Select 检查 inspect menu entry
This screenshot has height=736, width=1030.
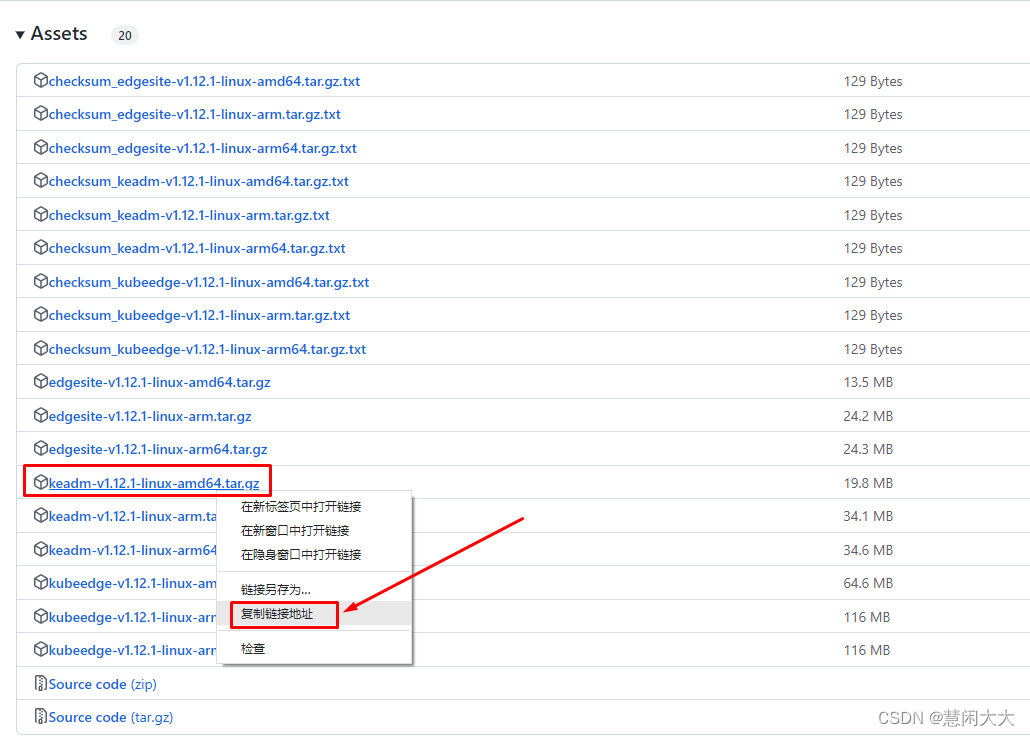tap(314, 649)
